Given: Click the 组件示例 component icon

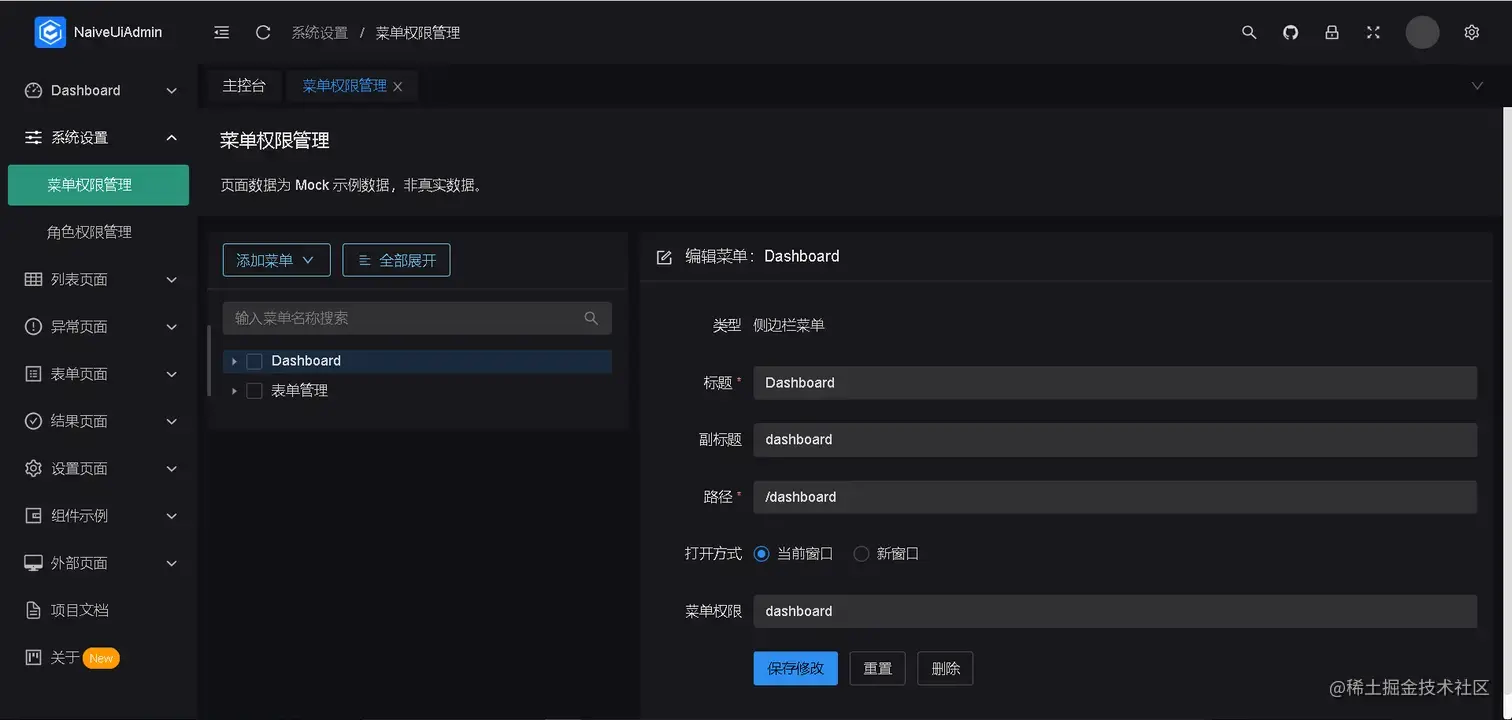Looking at the screenshot, I should point(33,516).
